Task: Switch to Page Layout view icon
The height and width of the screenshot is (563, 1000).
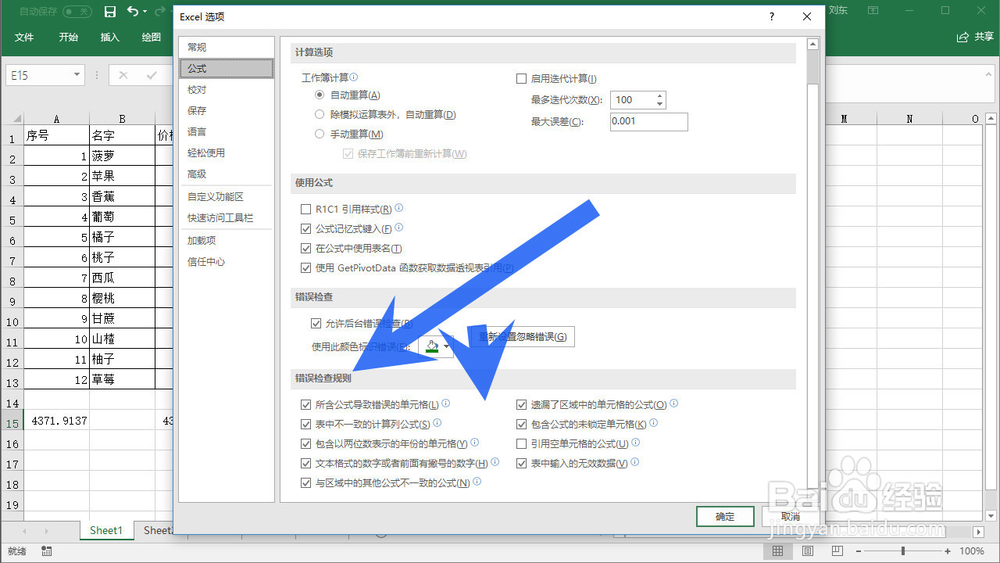Action: (807, 551)
